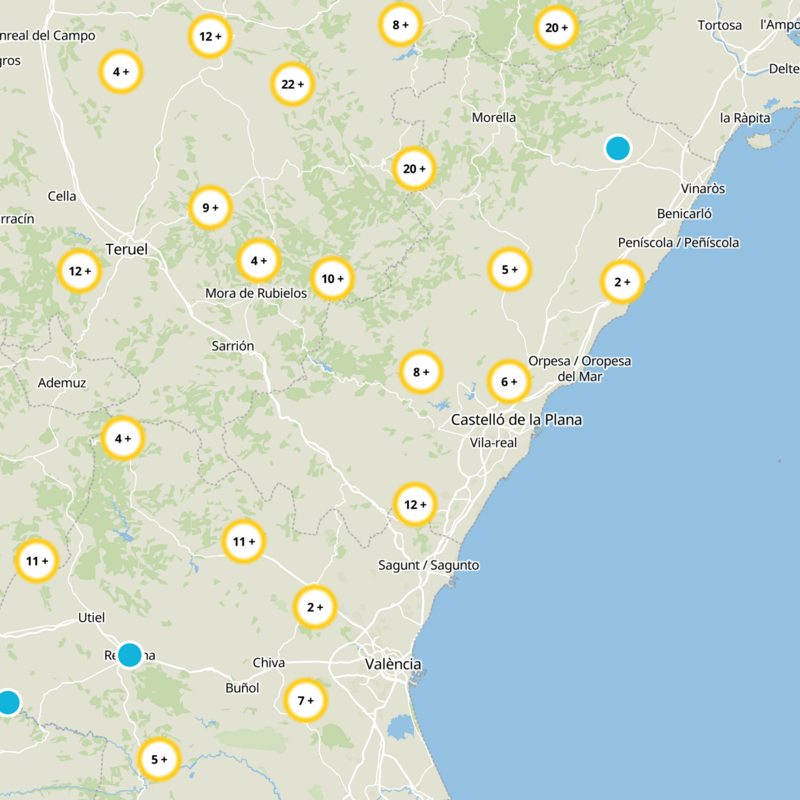Open the 4 + cluster south of Ademuz
The image size is (800, 800).
coord(123,438)
